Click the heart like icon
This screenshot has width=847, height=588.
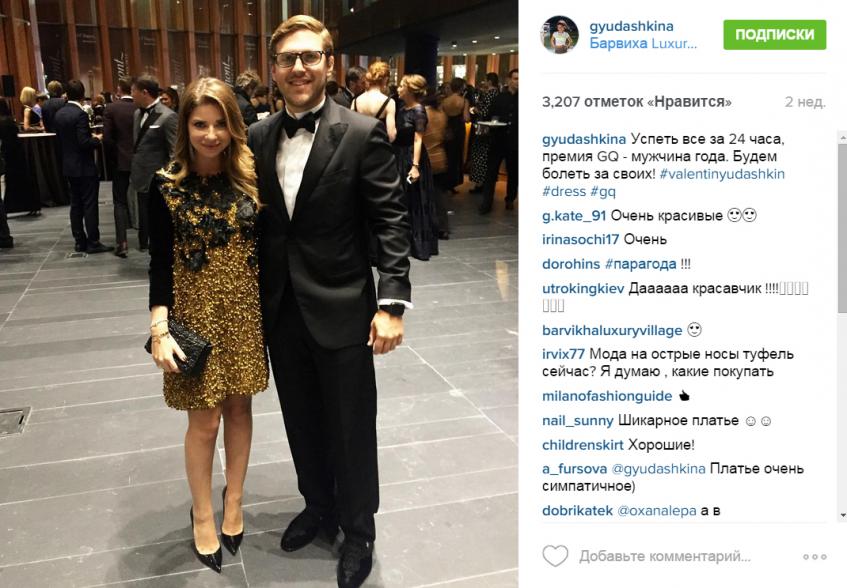click(555, 556)
